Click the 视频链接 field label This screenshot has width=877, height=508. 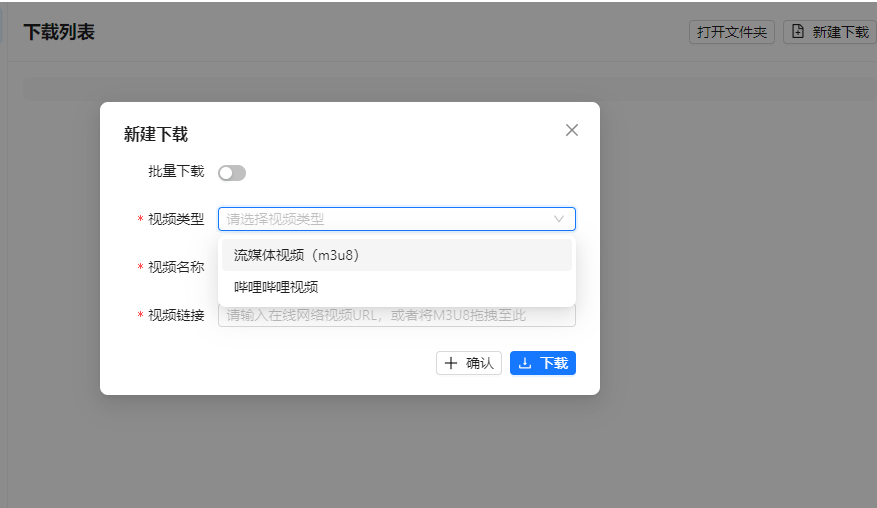pyautogui.click(x=176, y=316)
